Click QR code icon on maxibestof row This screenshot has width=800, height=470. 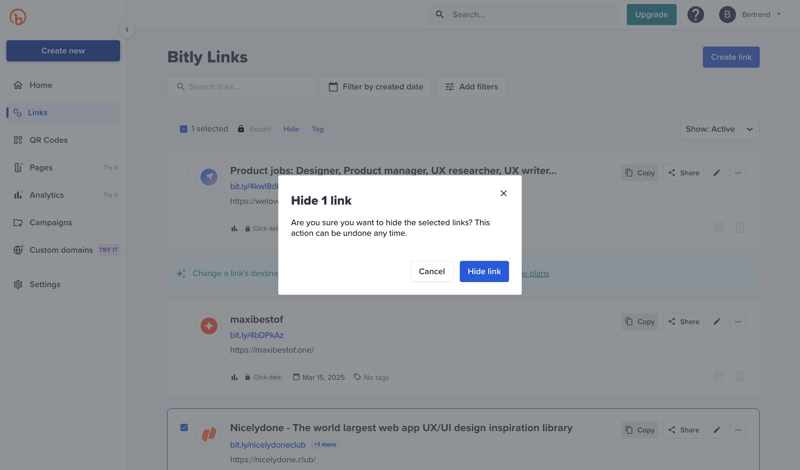coord(719,376)
